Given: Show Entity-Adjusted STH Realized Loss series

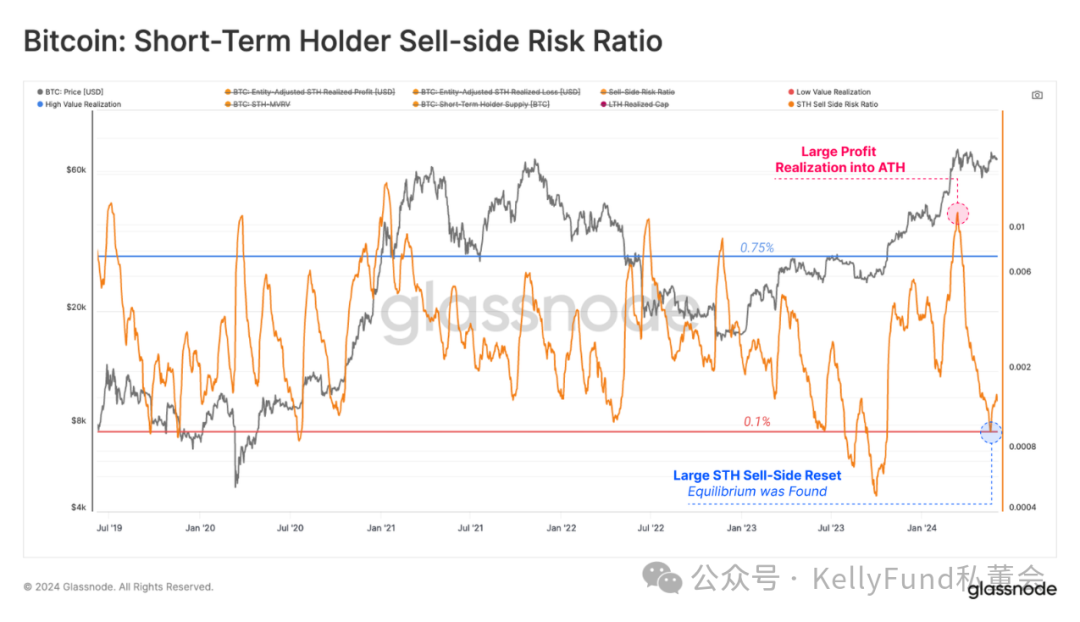Looking at the screenshot, I should point(497,92).
